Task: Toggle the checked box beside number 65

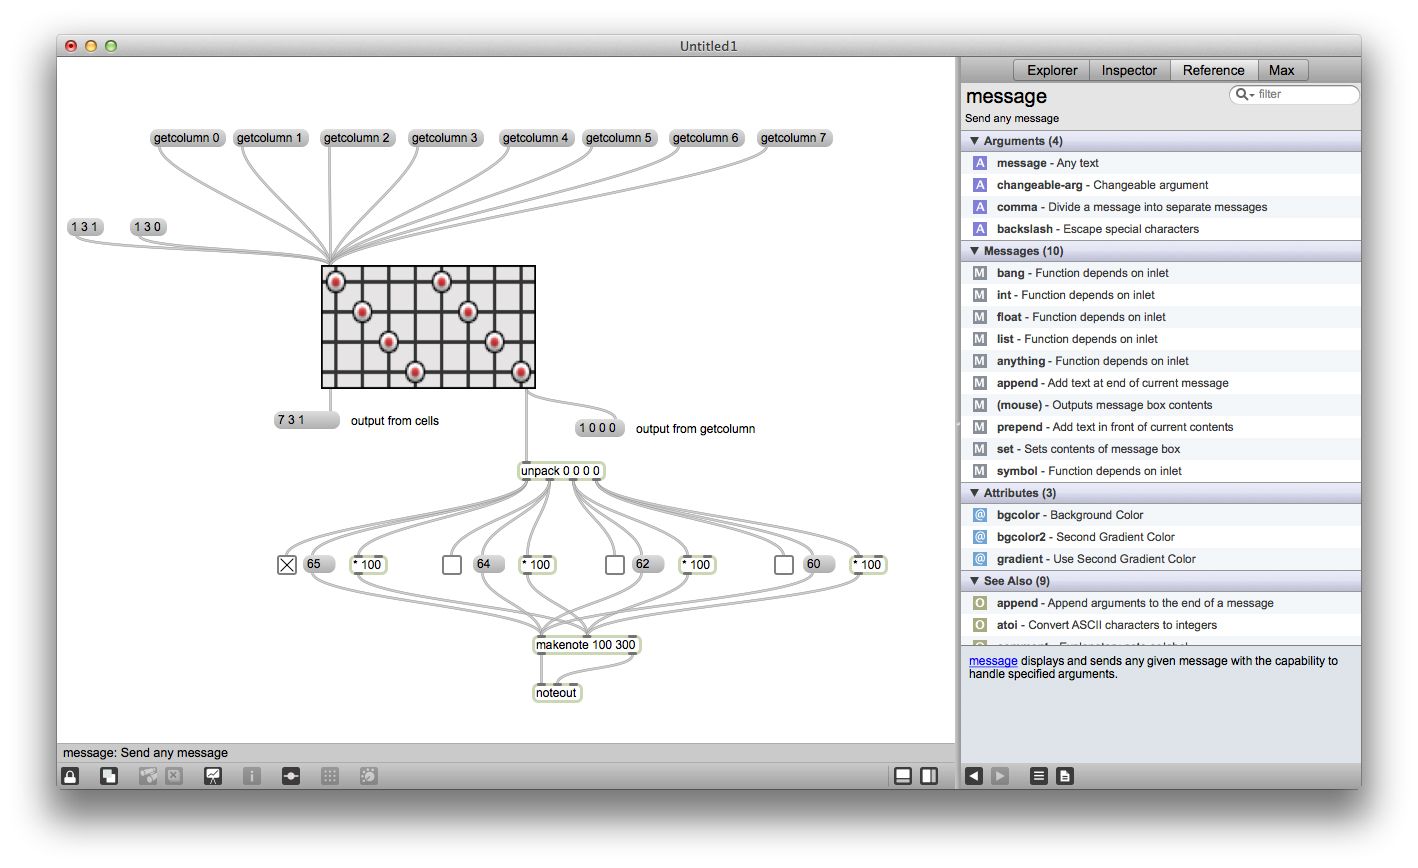Action: (x=286, y=564)
